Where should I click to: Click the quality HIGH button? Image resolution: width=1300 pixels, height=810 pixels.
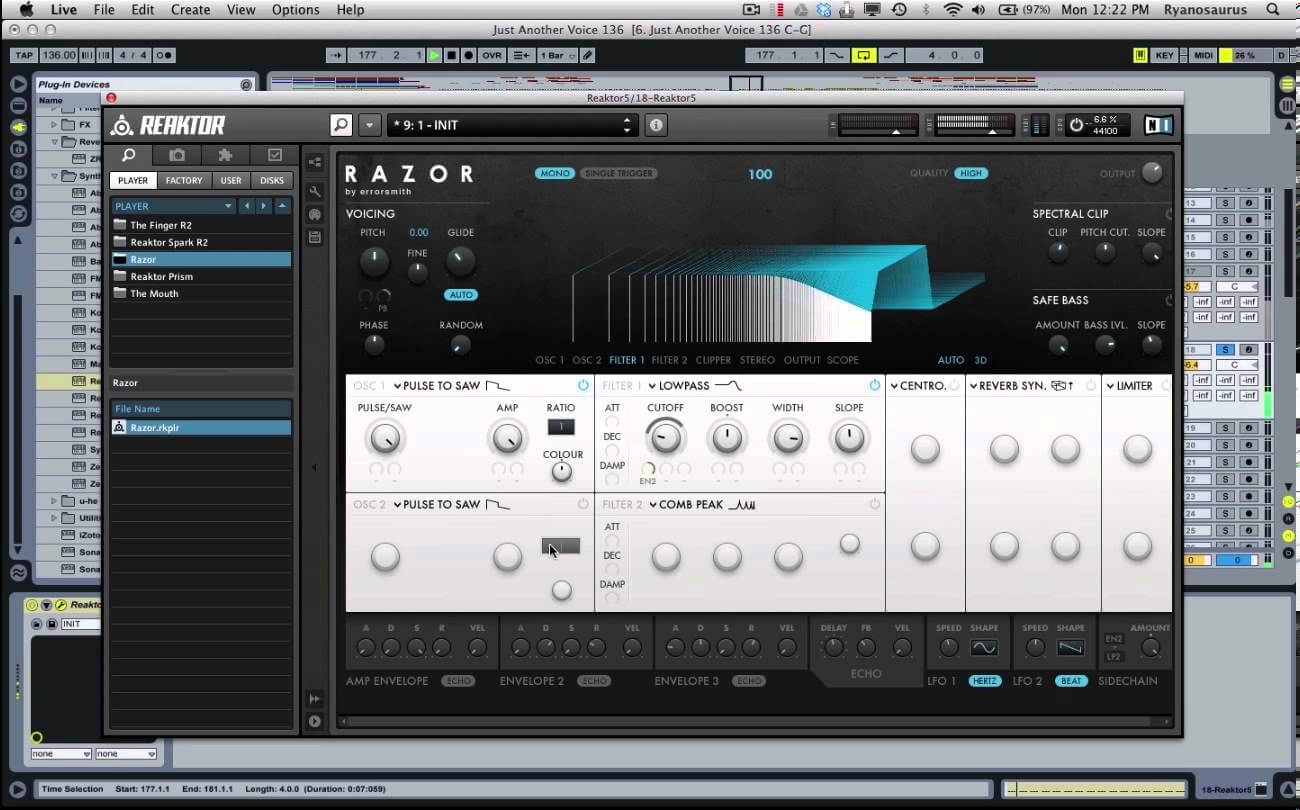(971, 173)
